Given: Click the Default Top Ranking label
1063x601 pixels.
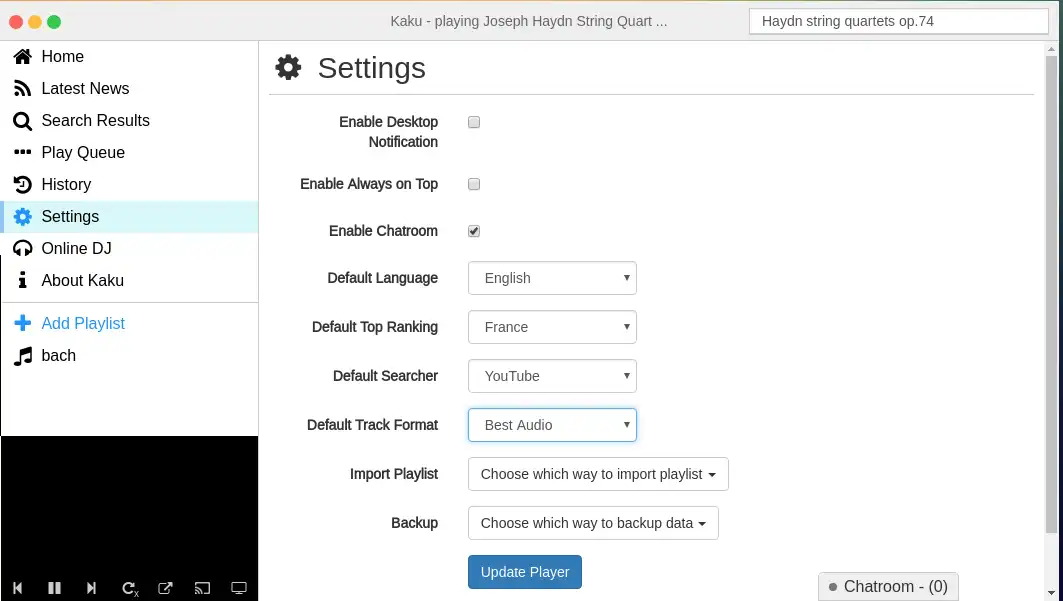Looking at the screenshot, I should (375, 327).
